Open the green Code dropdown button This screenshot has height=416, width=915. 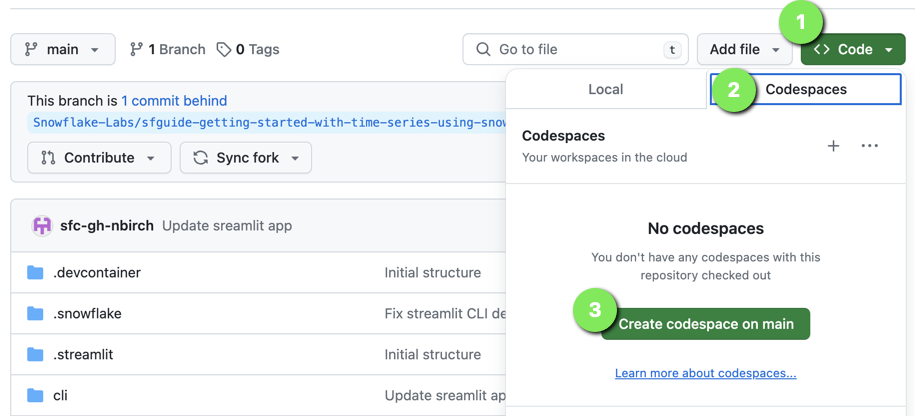pyautogui.click(x=853, y=50)
